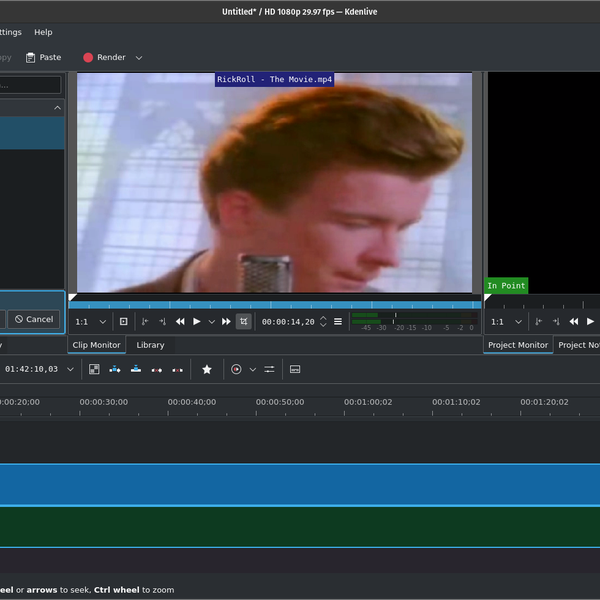Fast forward in the clip monitor
This screenshot has height=600, width=600.
(226, 321)
